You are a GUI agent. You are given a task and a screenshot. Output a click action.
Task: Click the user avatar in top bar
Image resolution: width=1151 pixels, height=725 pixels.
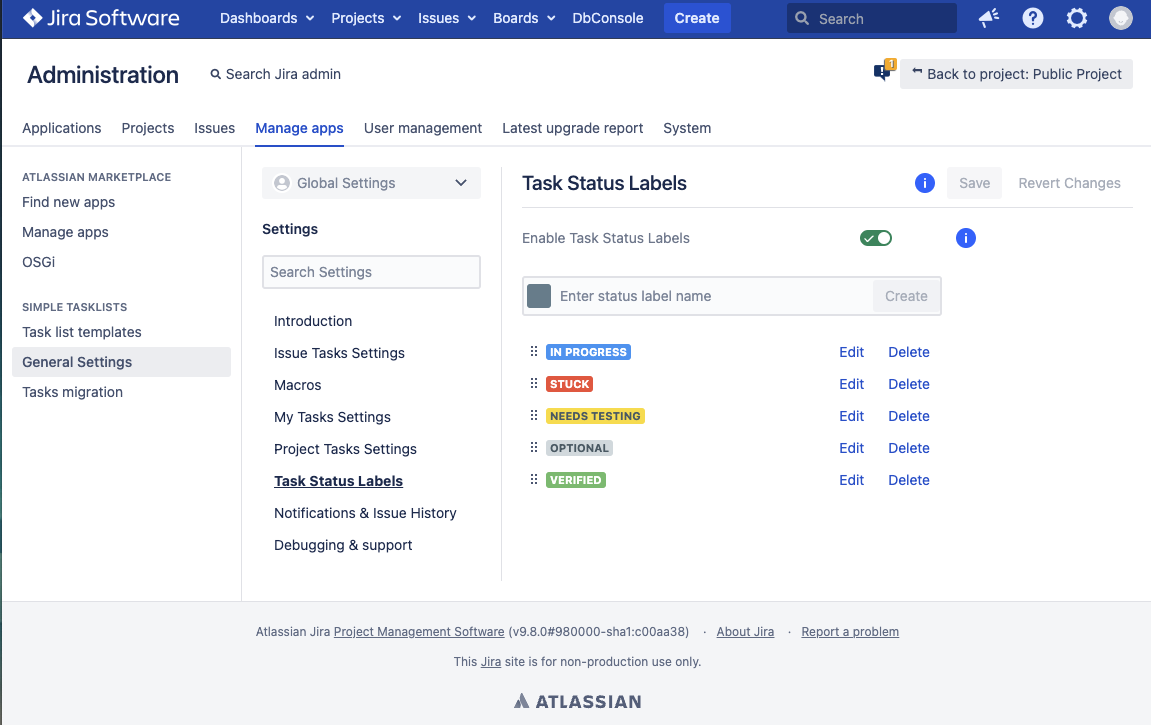[1120, 18]
